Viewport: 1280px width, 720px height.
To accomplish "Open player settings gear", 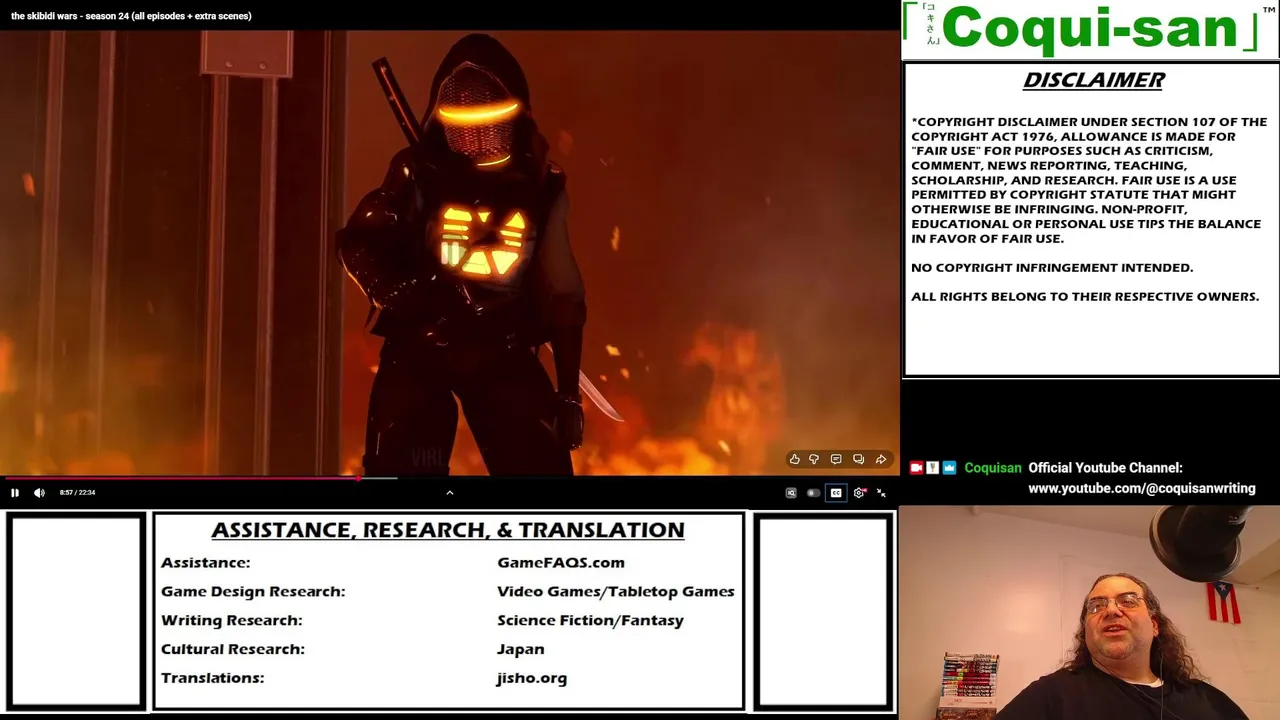I will coord(859,492).
